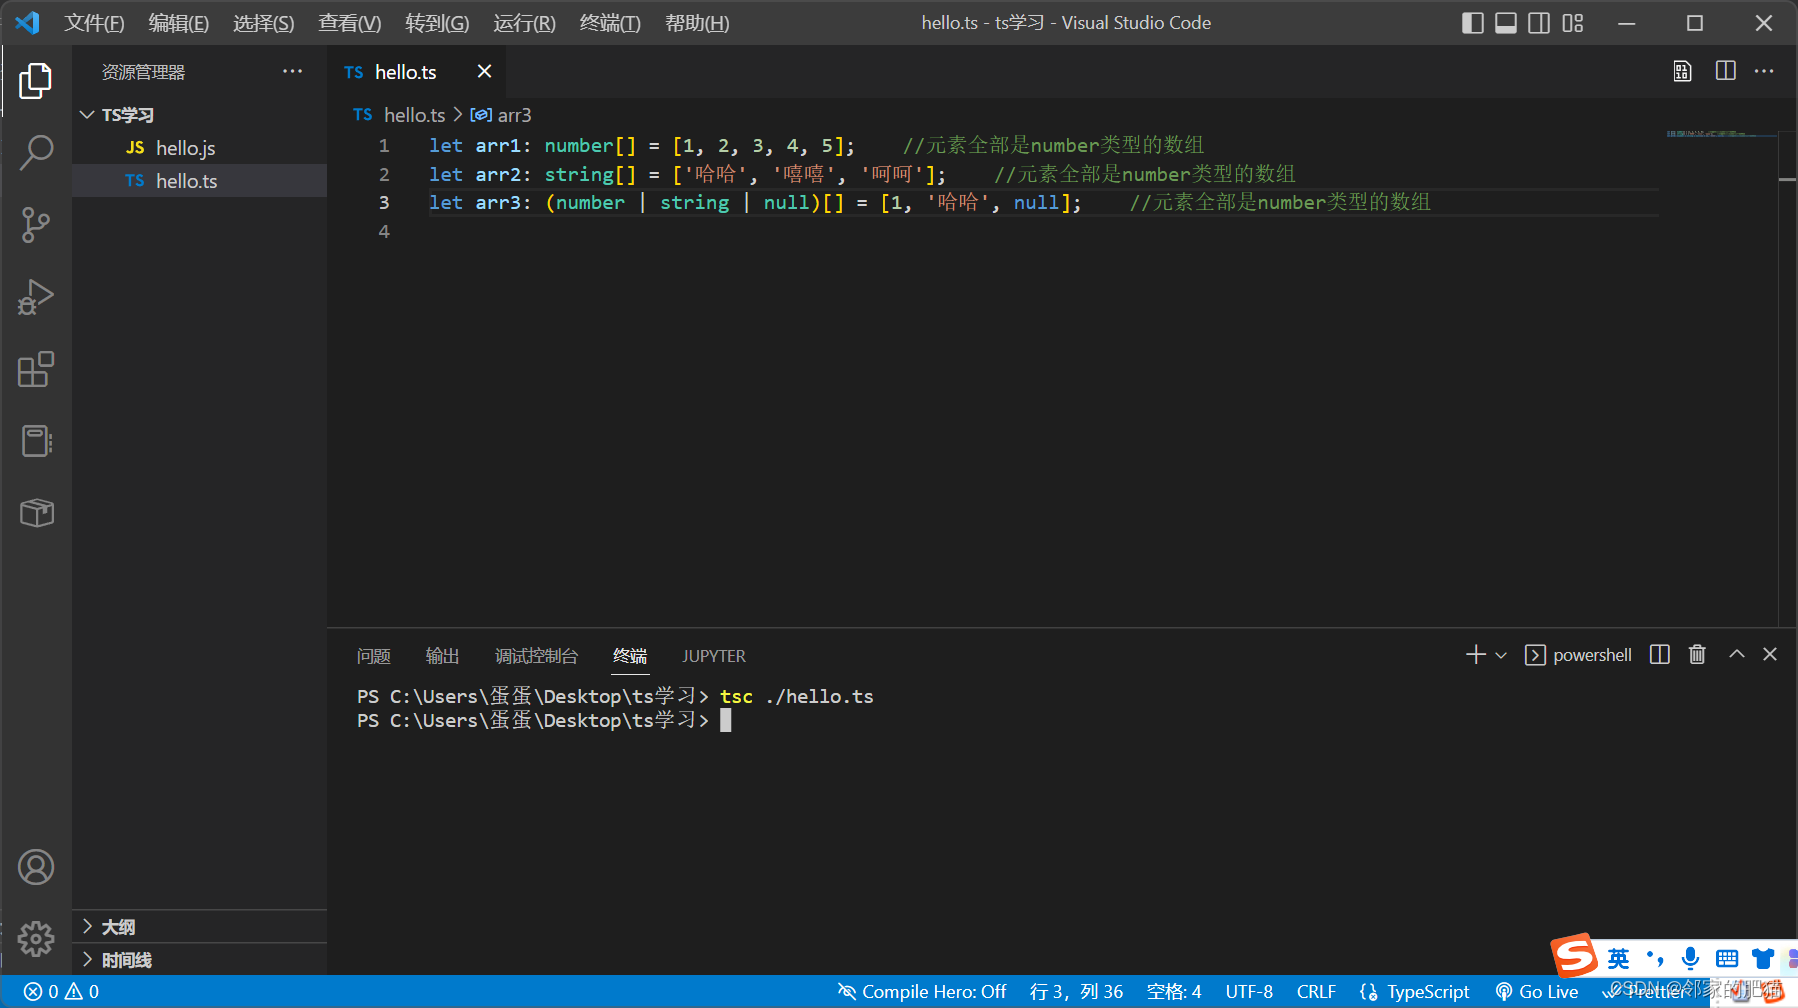The height and width of the screenshot is (1008, 1798).
Task: Toggle primary sidebar layout button
Action: point(1472,23)
